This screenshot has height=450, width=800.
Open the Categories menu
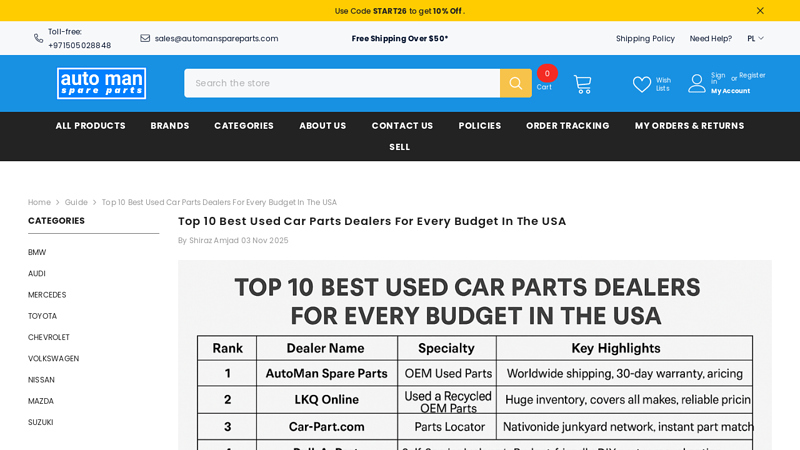coord(244,126)
